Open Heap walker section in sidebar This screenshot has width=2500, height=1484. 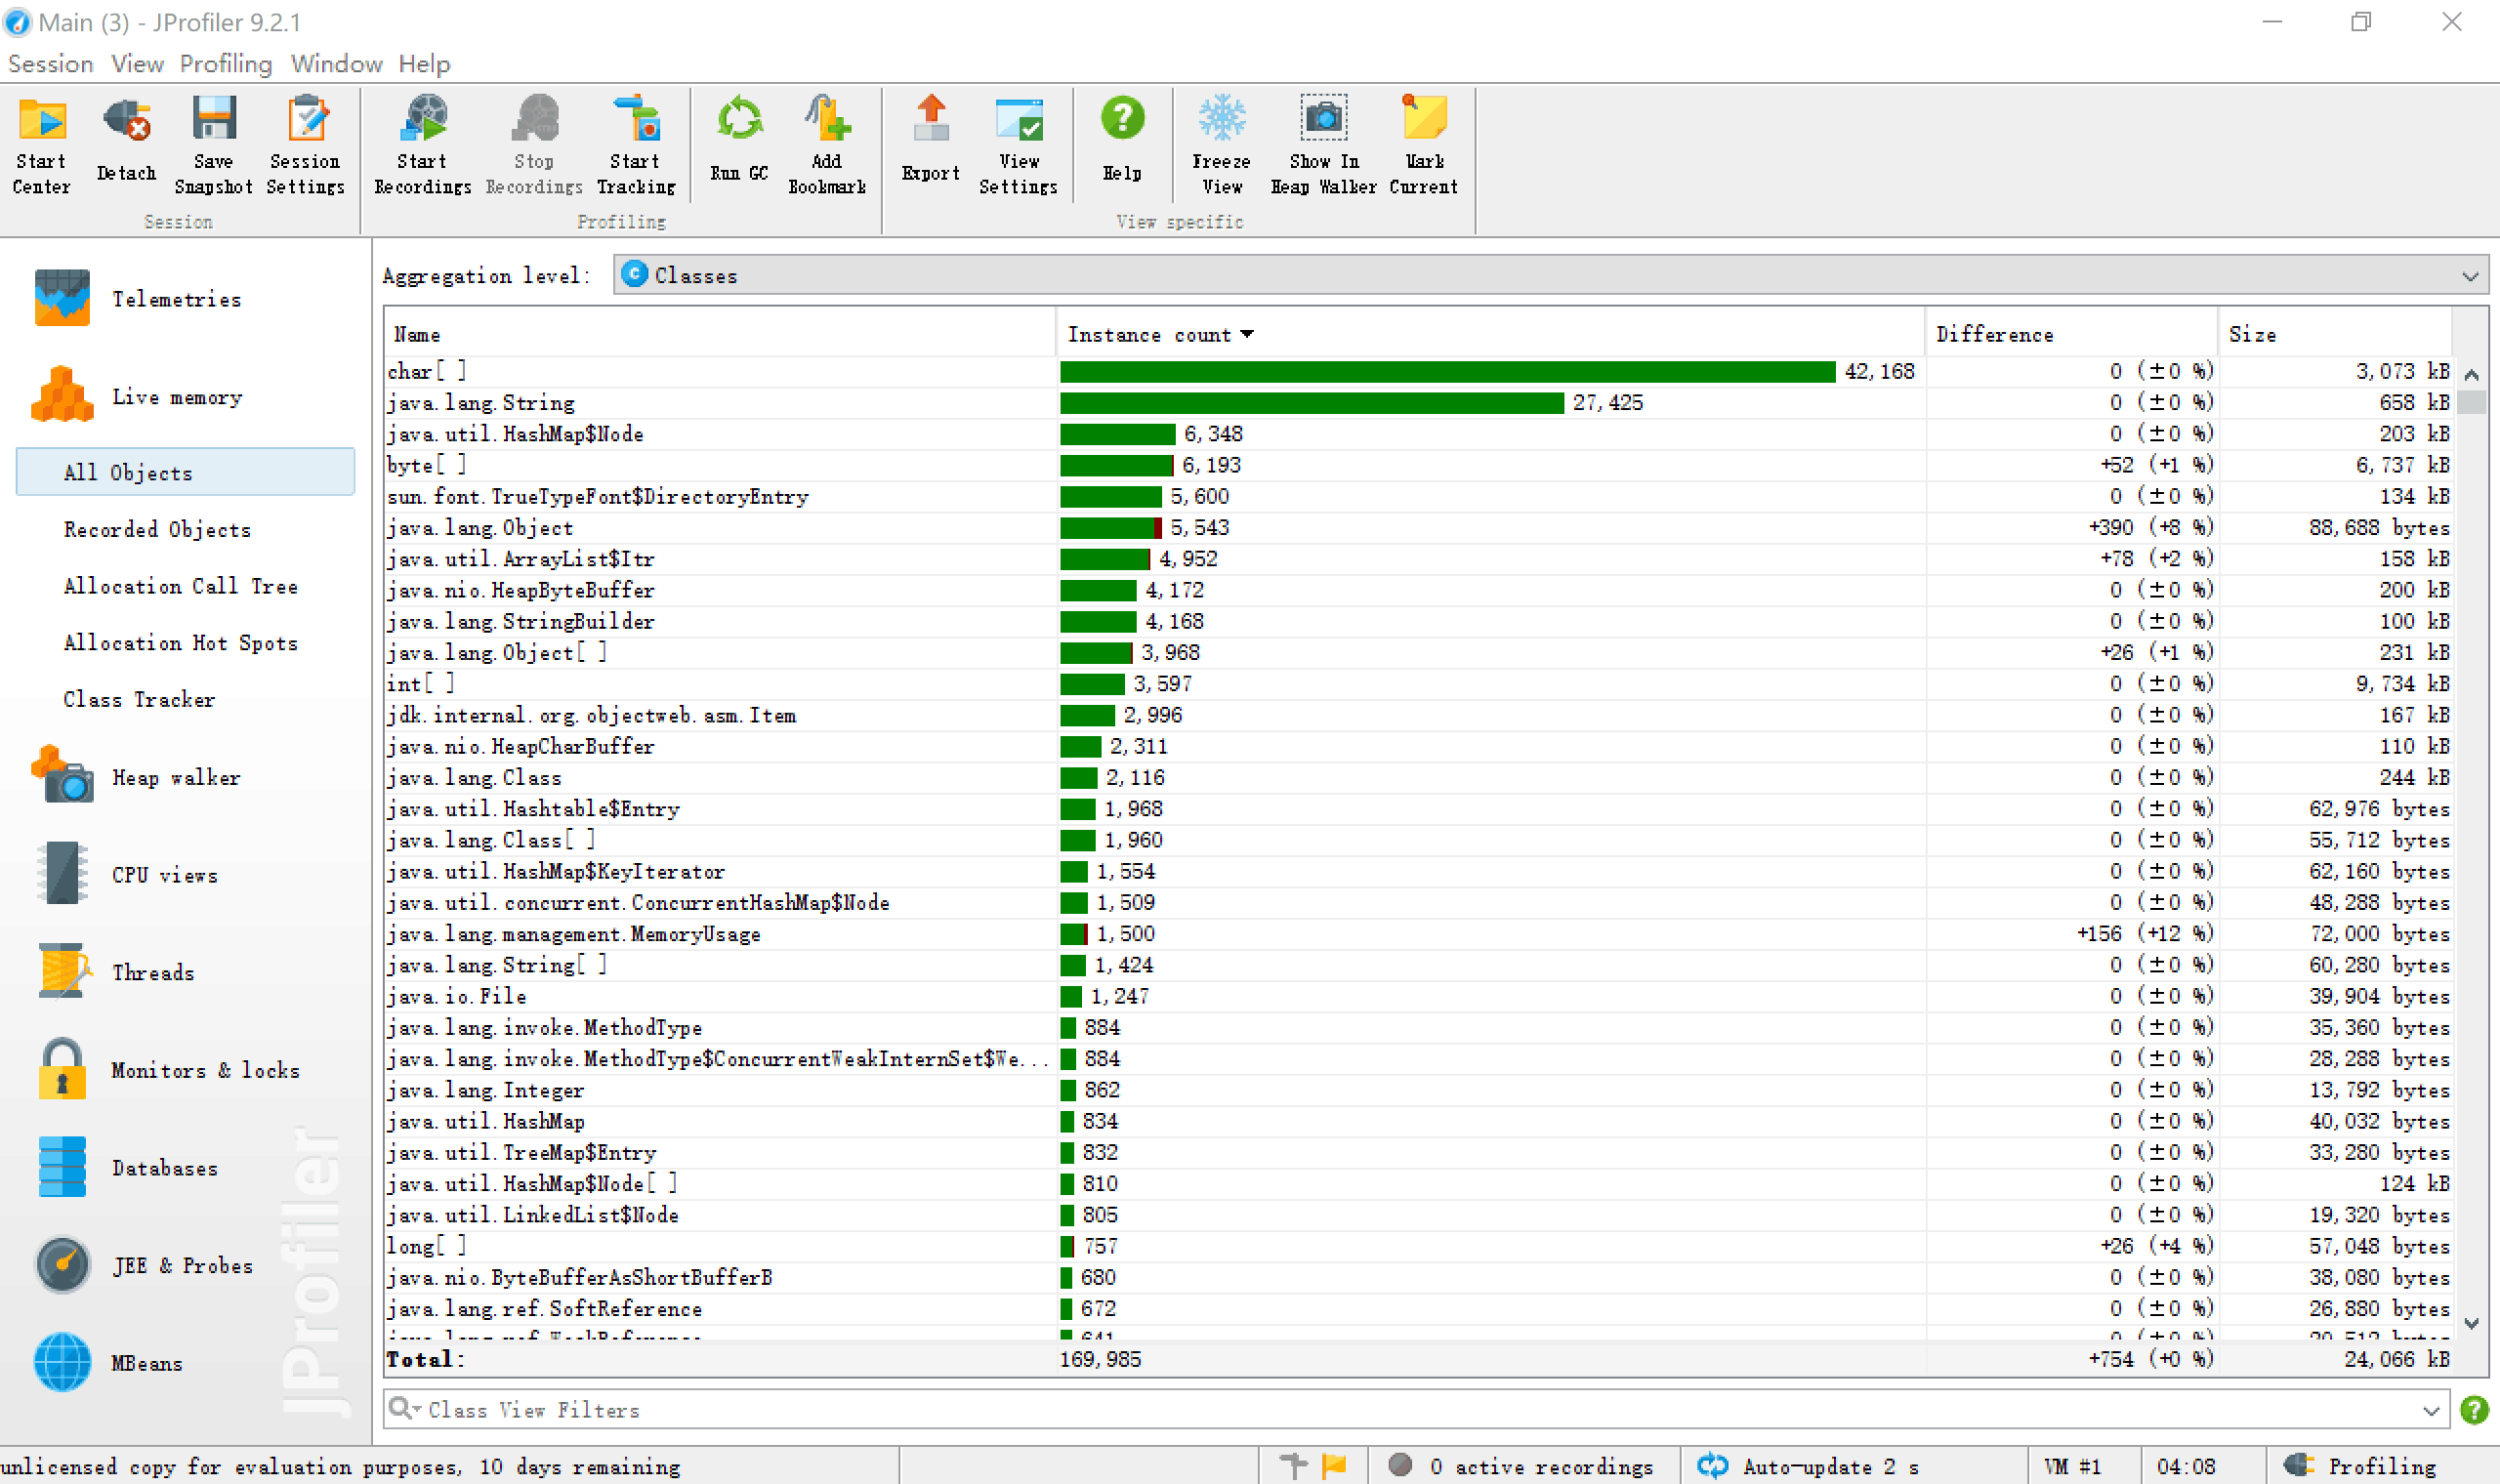point(175,777)
